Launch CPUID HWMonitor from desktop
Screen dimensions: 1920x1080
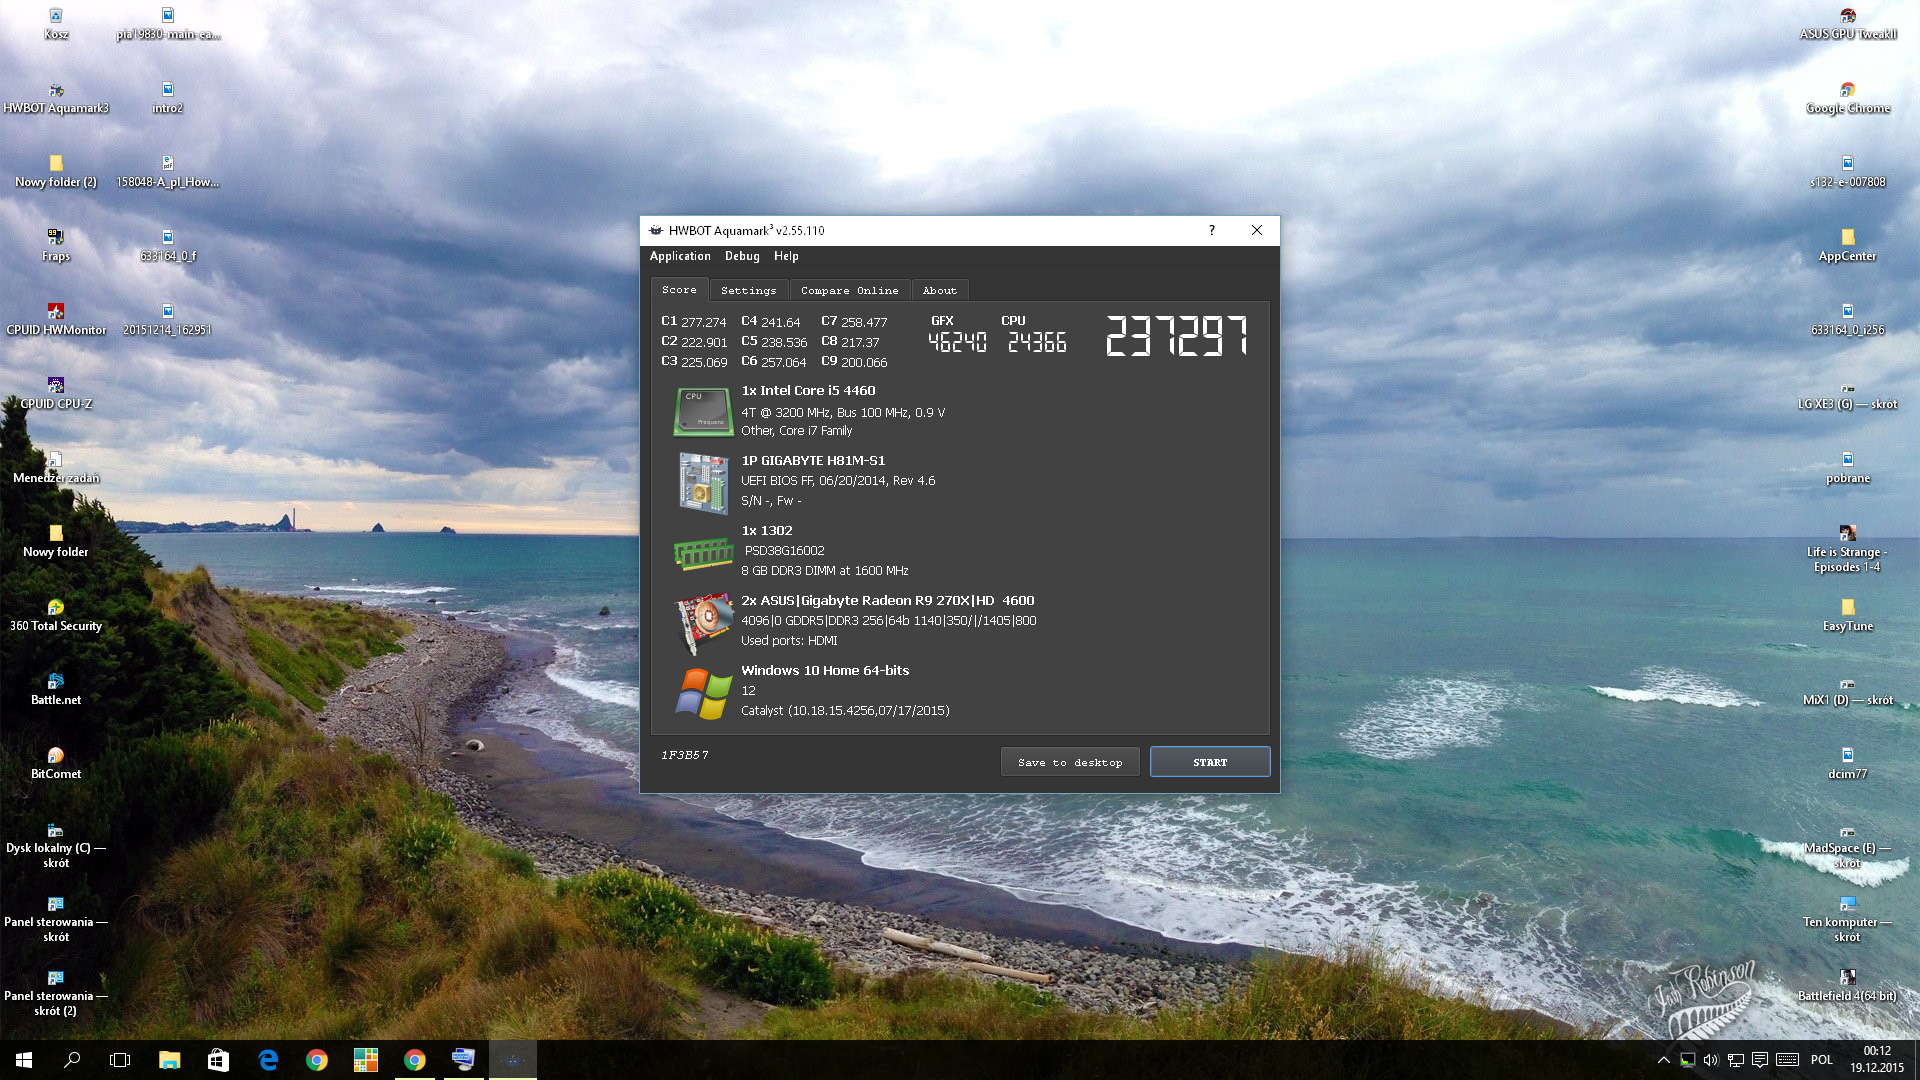[x=56, y=320]
